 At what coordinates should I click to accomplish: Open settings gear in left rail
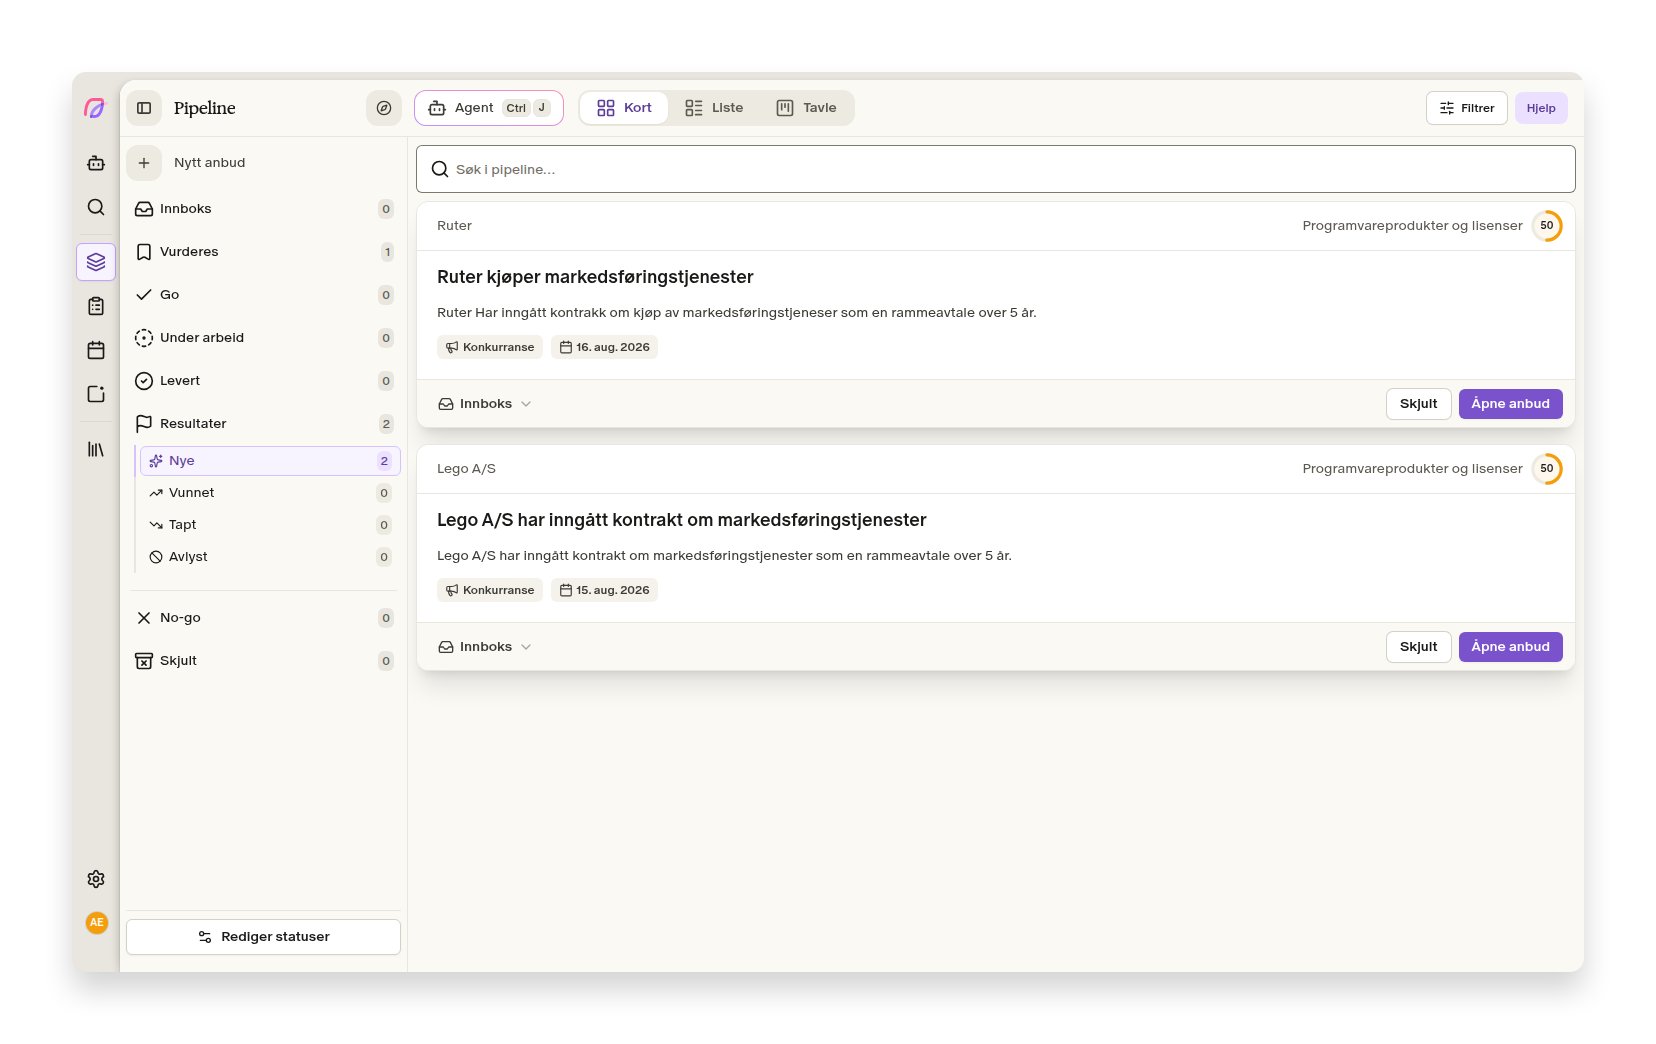click(x=96, y=879)
